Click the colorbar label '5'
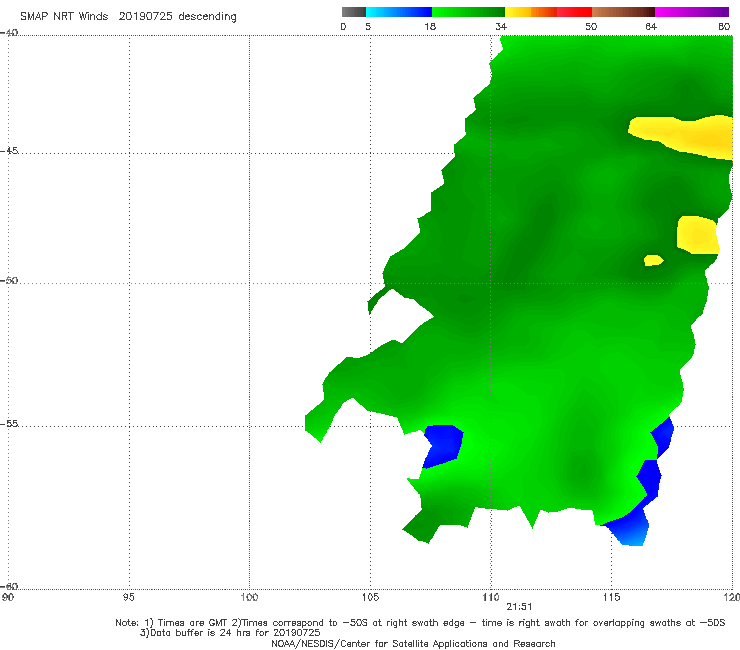The width and height of the screenshot is (740, 650). (x=368, y=26)
